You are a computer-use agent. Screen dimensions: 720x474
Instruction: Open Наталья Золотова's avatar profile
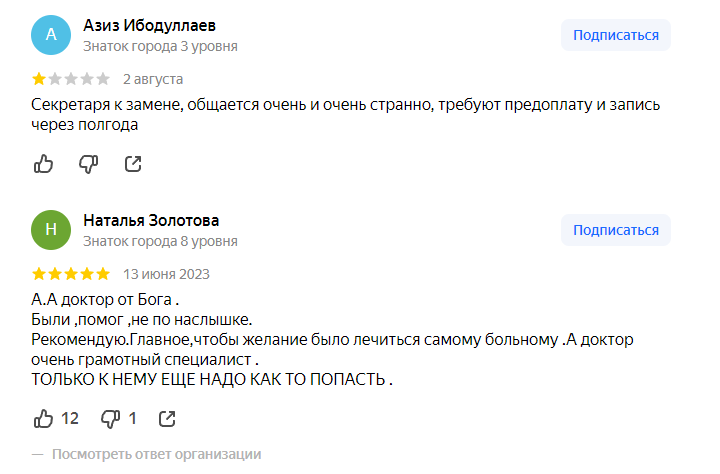pyautogui.click(x=52, y=230)
